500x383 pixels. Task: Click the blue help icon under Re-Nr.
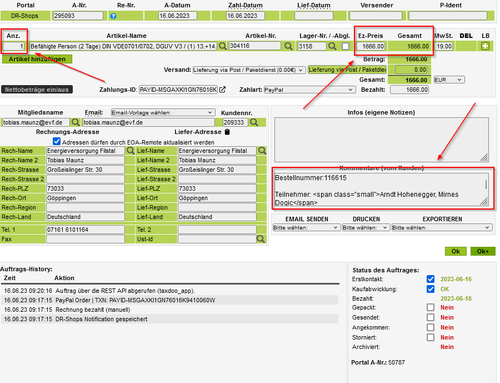(113, 16)
